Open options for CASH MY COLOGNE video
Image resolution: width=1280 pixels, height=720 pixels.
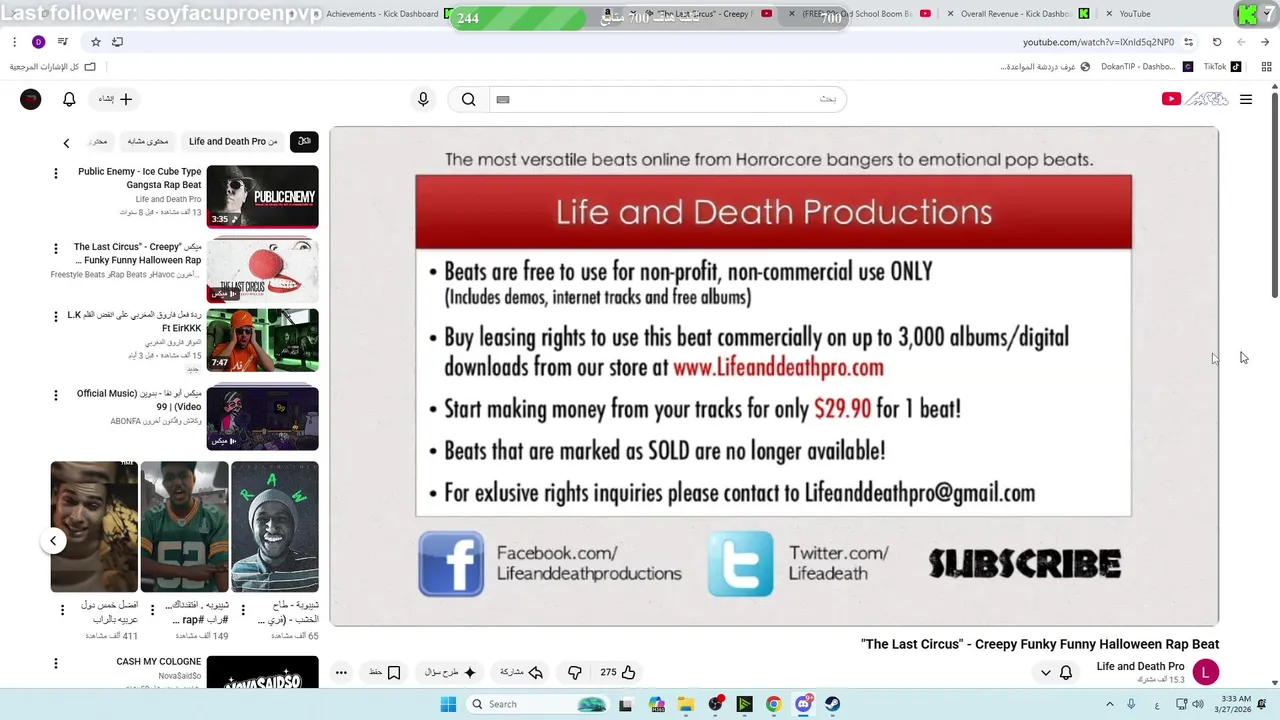click(56, 663)
